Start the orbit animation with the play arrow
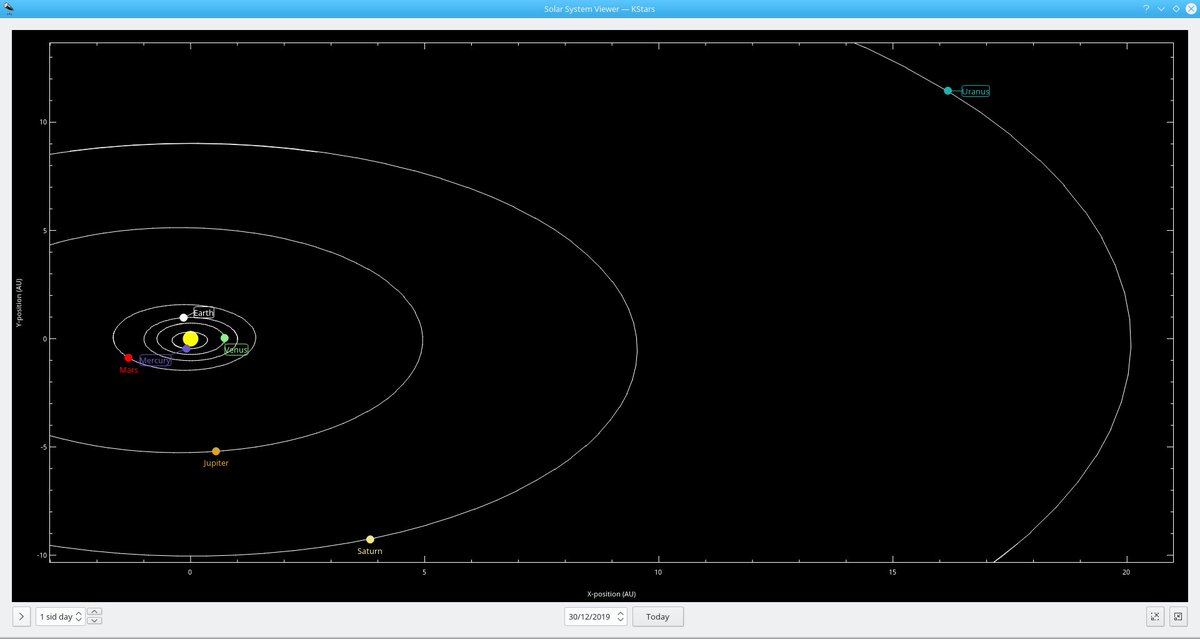 pos(21,617)
